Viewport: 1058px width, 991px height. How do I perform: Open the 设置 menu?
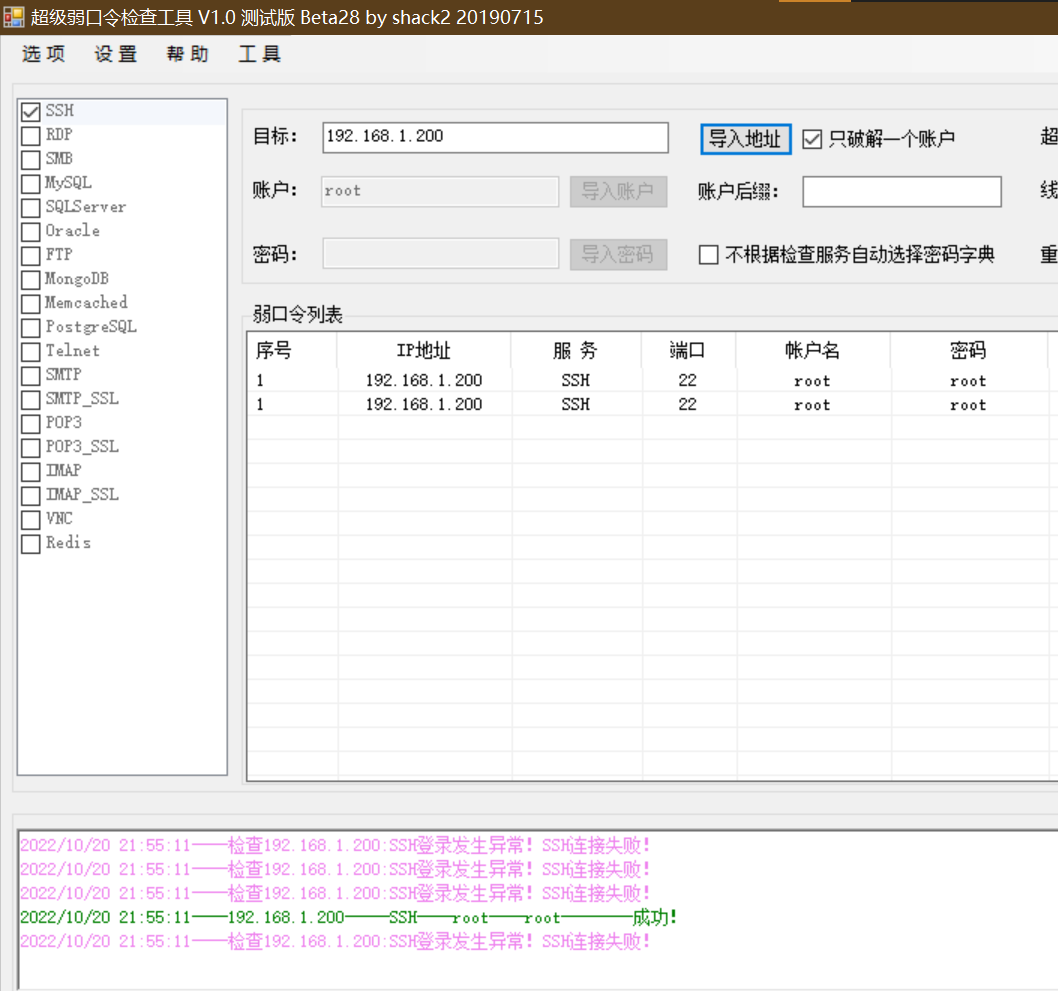tap(116, 54)
